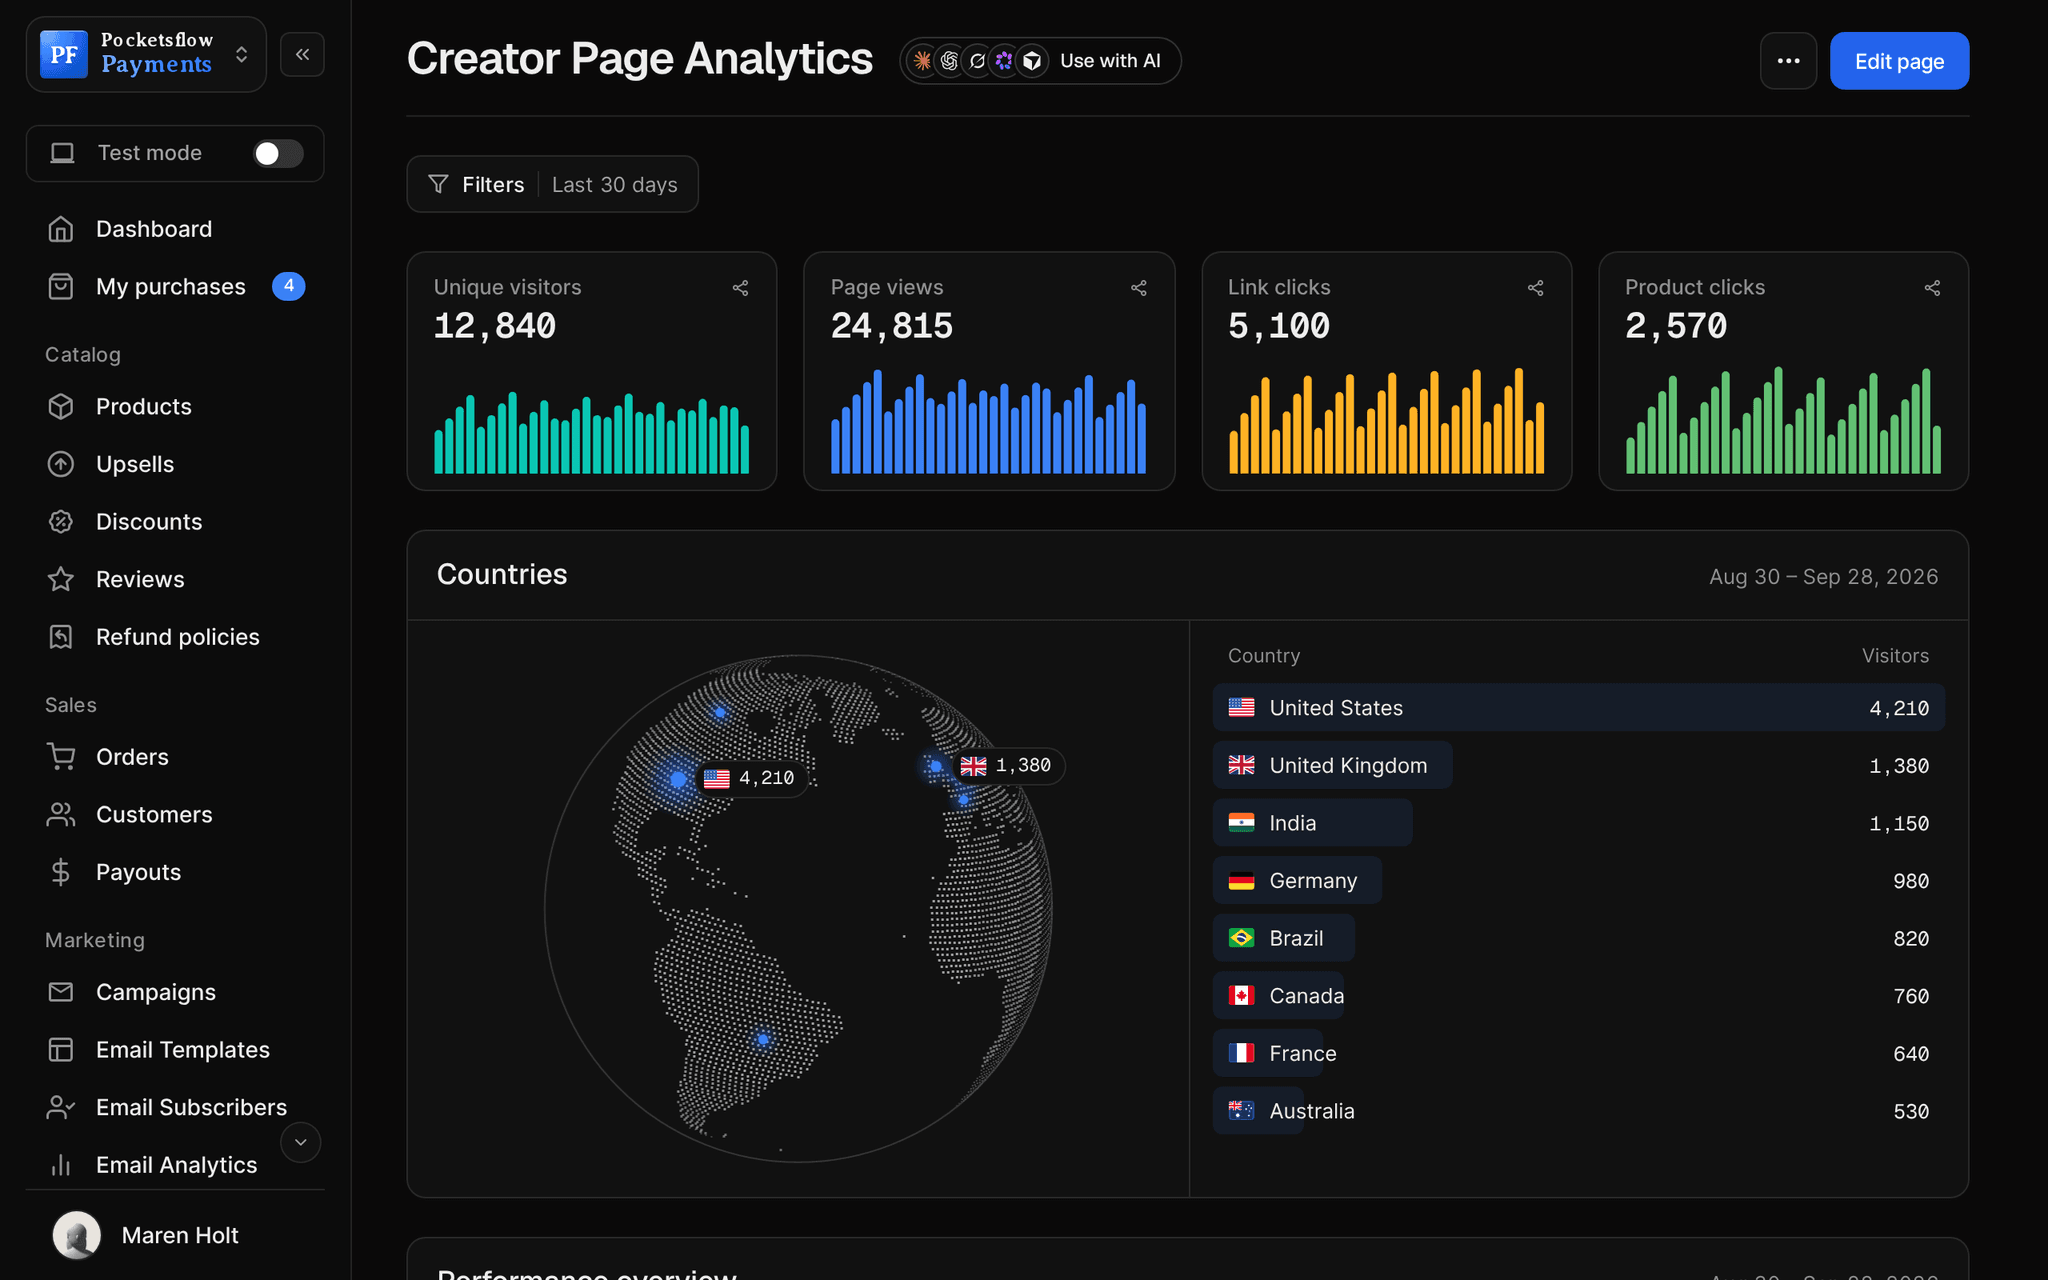The height and width of the screenshot is (1280, 2048).
Task: Open the Pocketsflow Payments workspace switcher
Action: click(146, 54)
